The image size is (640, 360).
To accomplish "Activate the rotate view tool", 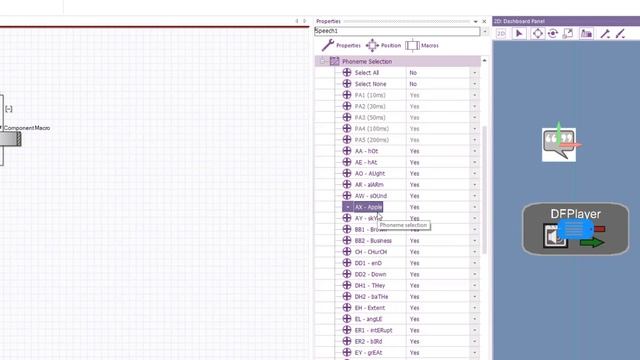I will 553,33.
